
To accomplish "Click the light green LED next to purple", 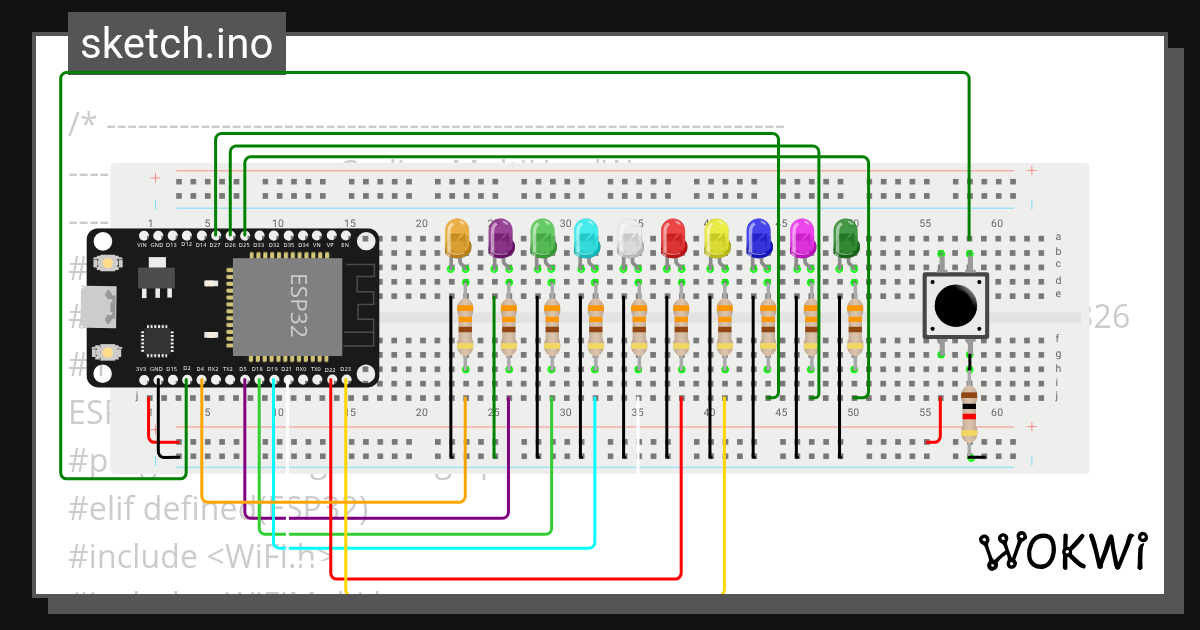I will click(x=543, y=238).
